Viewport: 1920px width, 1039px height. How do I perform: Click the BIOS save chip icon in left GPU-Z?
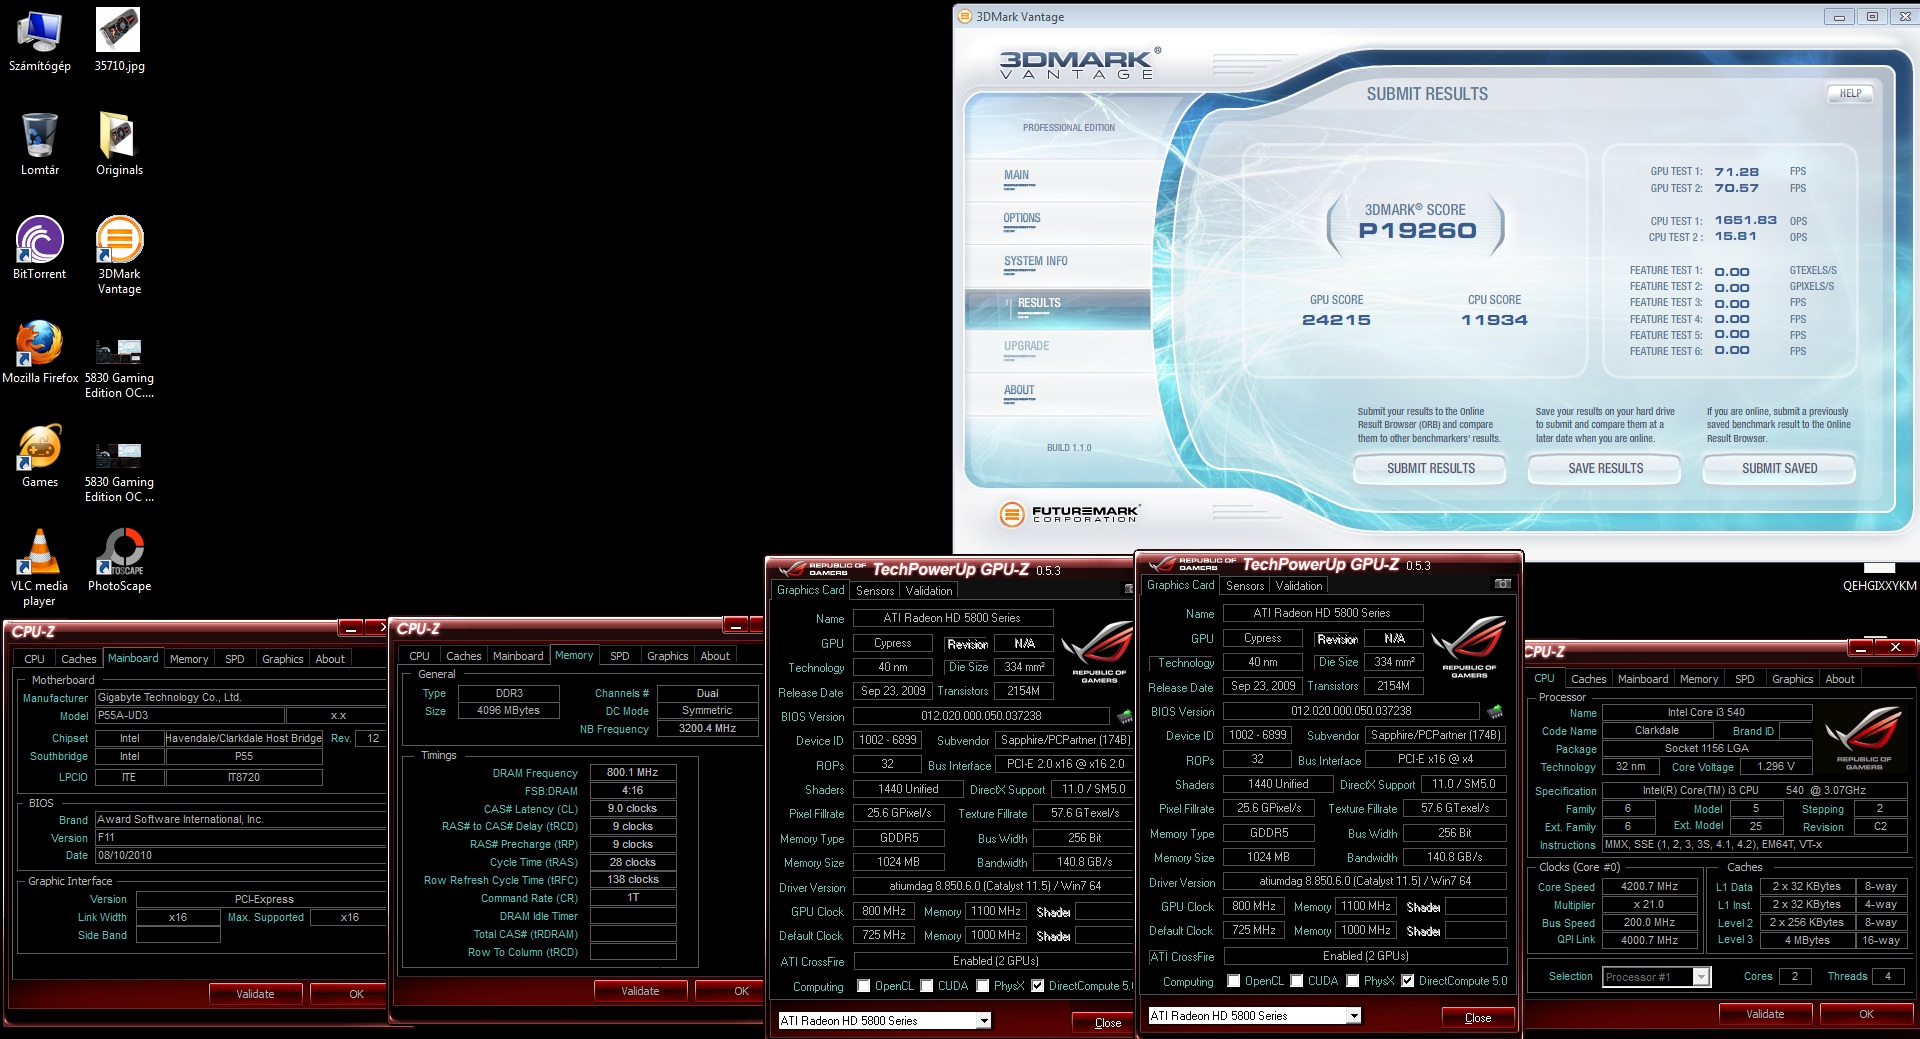tap(1125, 717)
